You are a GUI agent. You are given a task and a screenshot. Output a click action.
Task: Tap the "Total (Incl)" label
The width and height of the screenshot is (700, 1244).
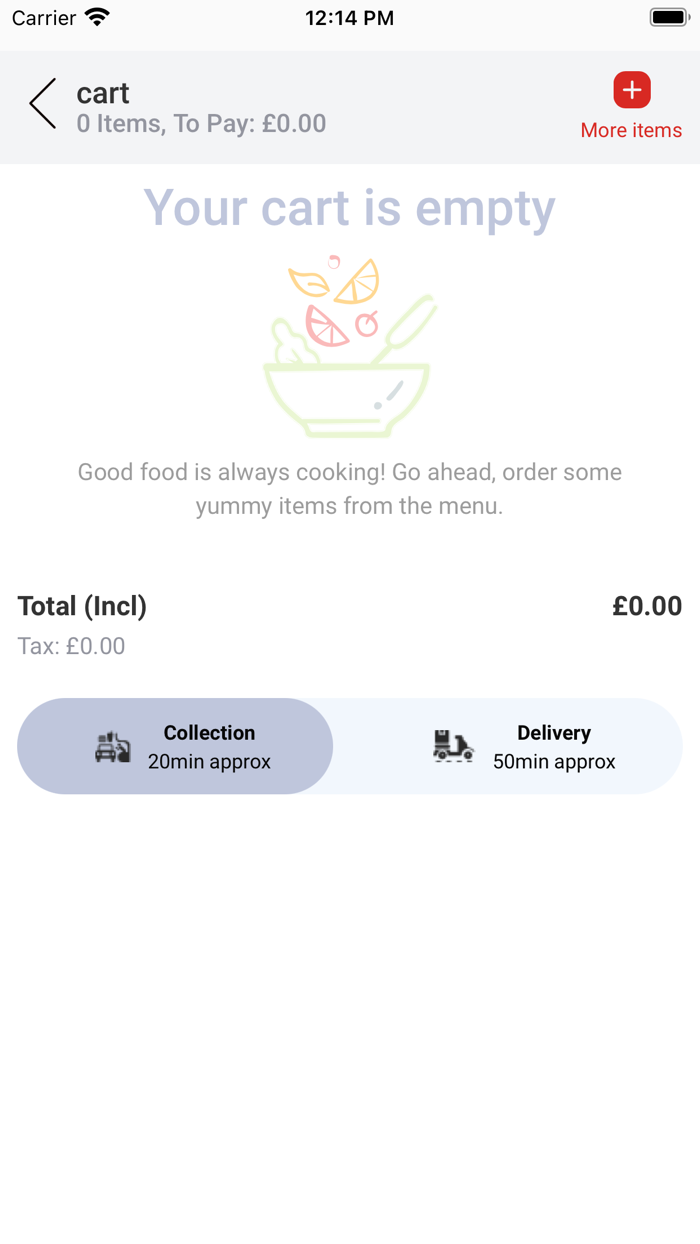[x=82, y=606]
